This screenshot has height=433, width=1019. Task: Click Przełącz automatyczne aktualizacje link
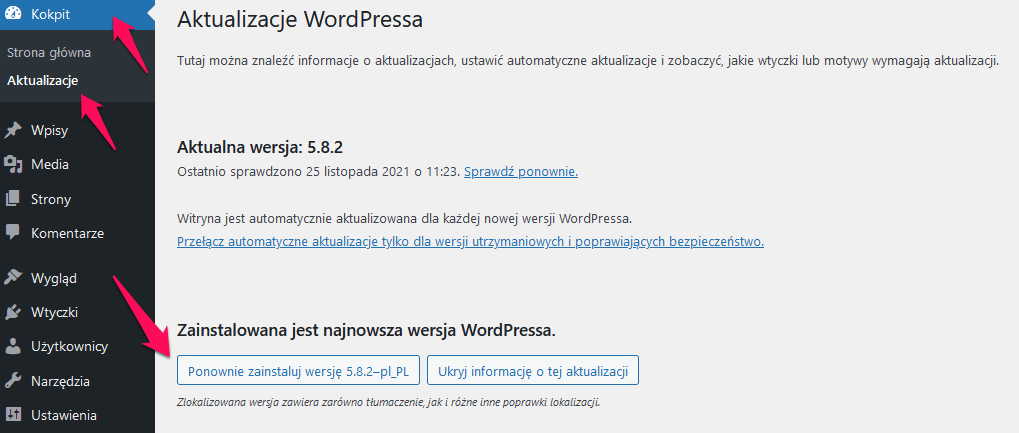point(471,242)
